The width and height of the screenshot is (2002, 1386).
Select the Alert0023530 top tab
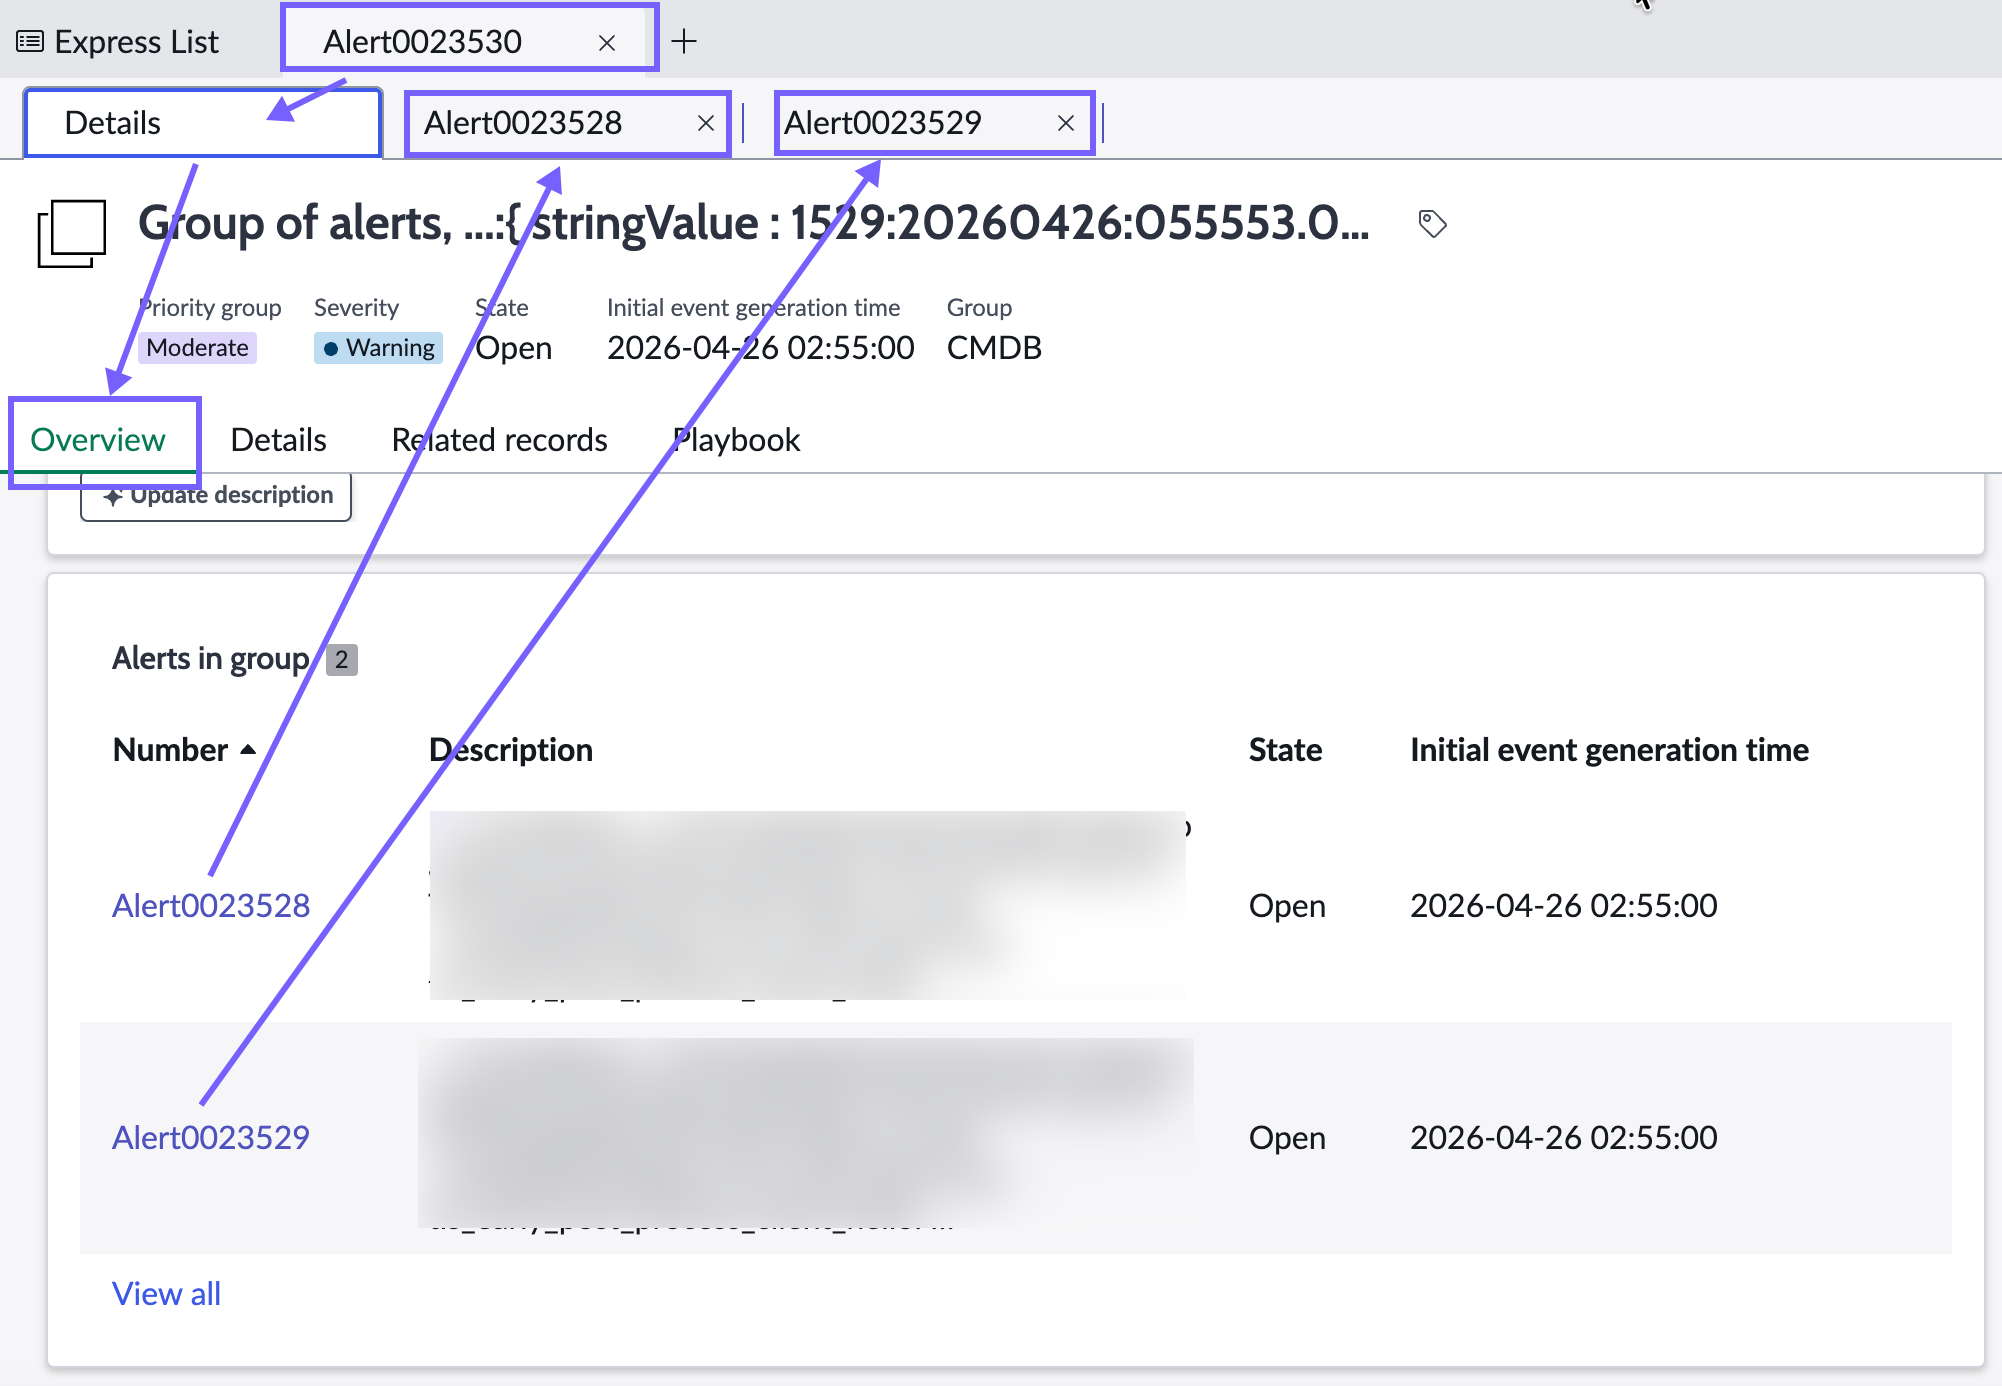point(422,42)
